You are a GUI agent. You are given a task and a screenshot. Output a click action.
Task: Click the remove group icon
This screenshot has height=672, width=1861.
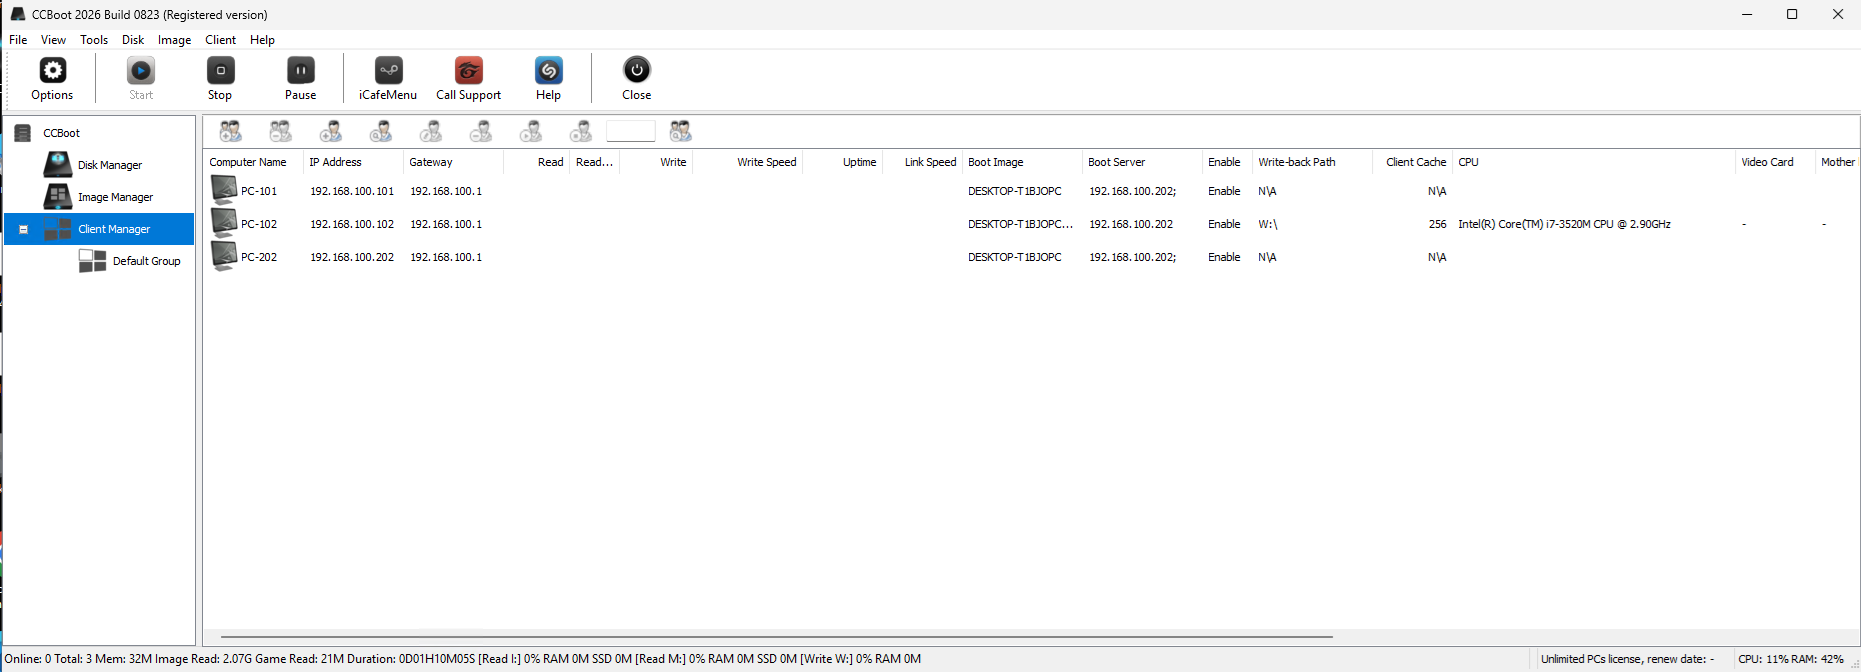point(281,131)
